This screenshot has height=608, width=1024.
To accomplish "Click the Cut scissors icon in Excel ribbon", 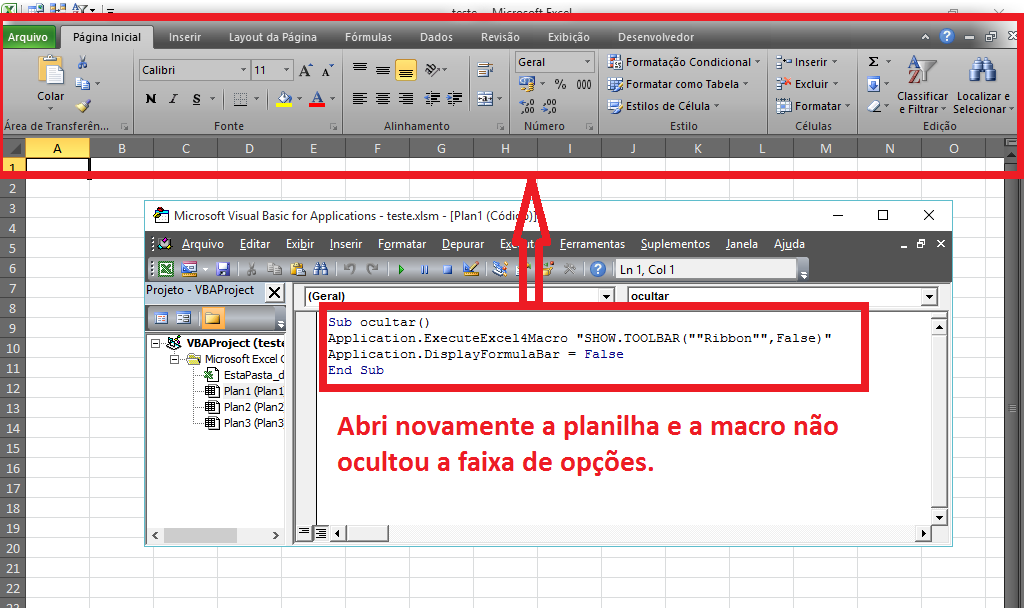I will click(x=82, y=63).
